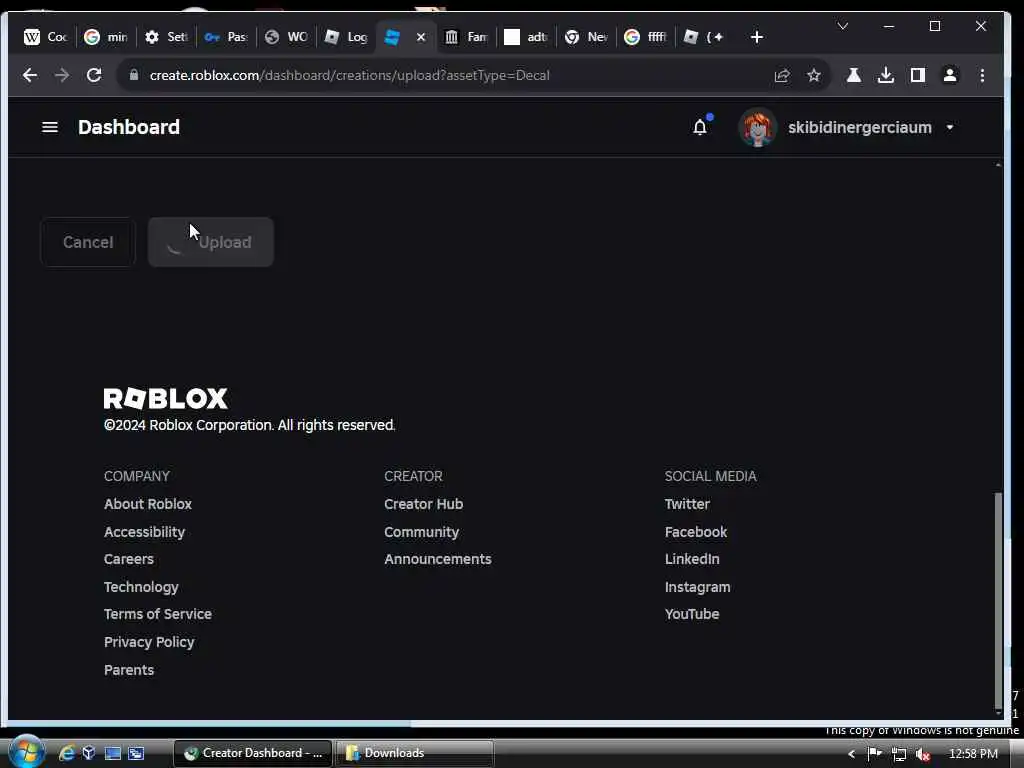Open the Parents link

(x=129, y=670)
